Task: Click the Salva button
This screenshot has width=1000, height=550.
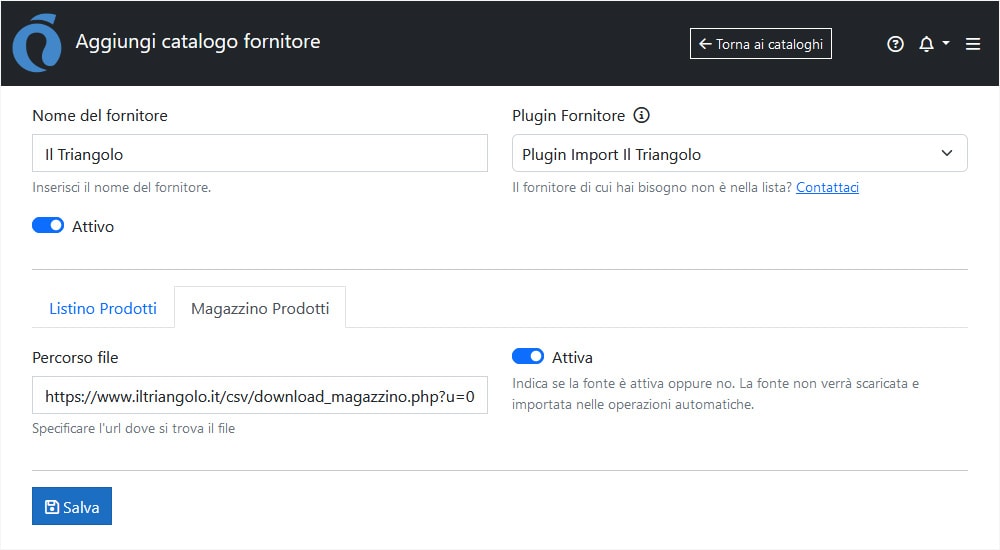Action: [x=72, y=507]
